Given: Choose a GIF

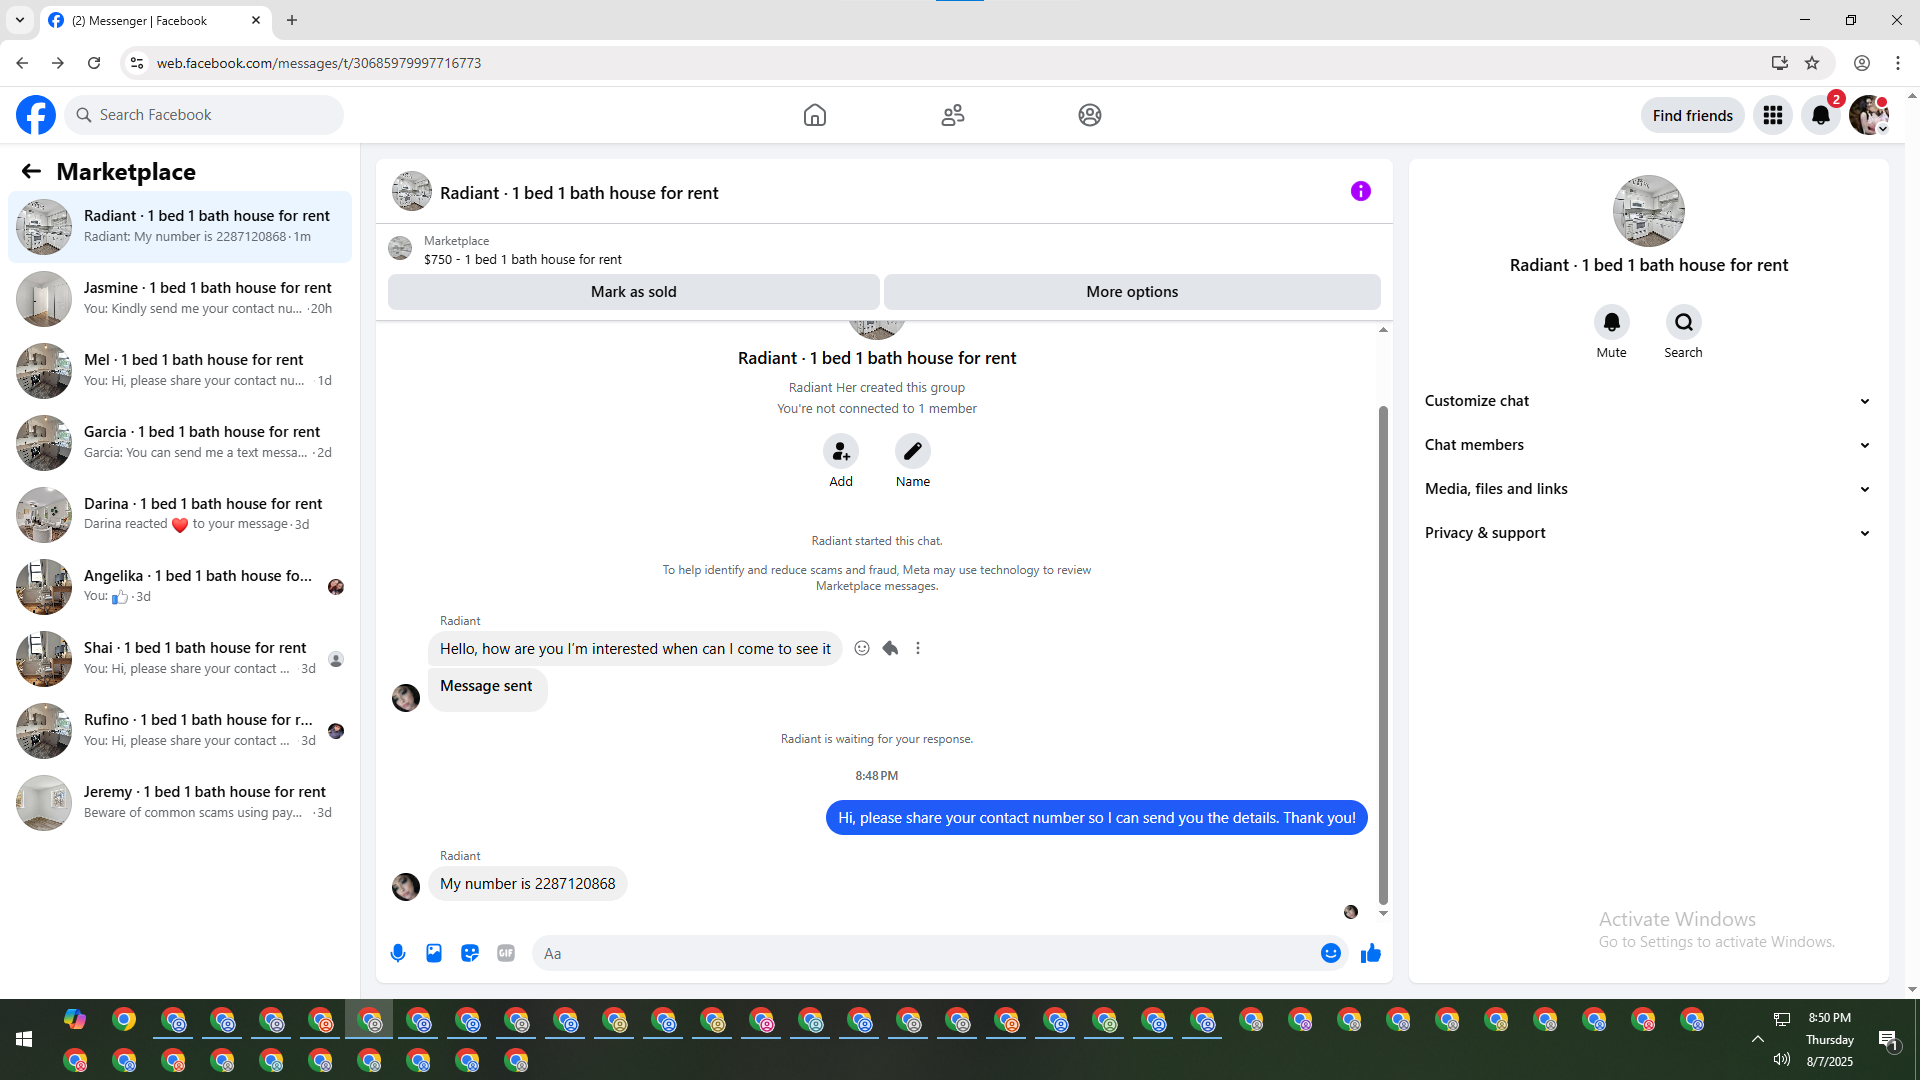Looking at the screenshot, I should click(x=506, y=953).
